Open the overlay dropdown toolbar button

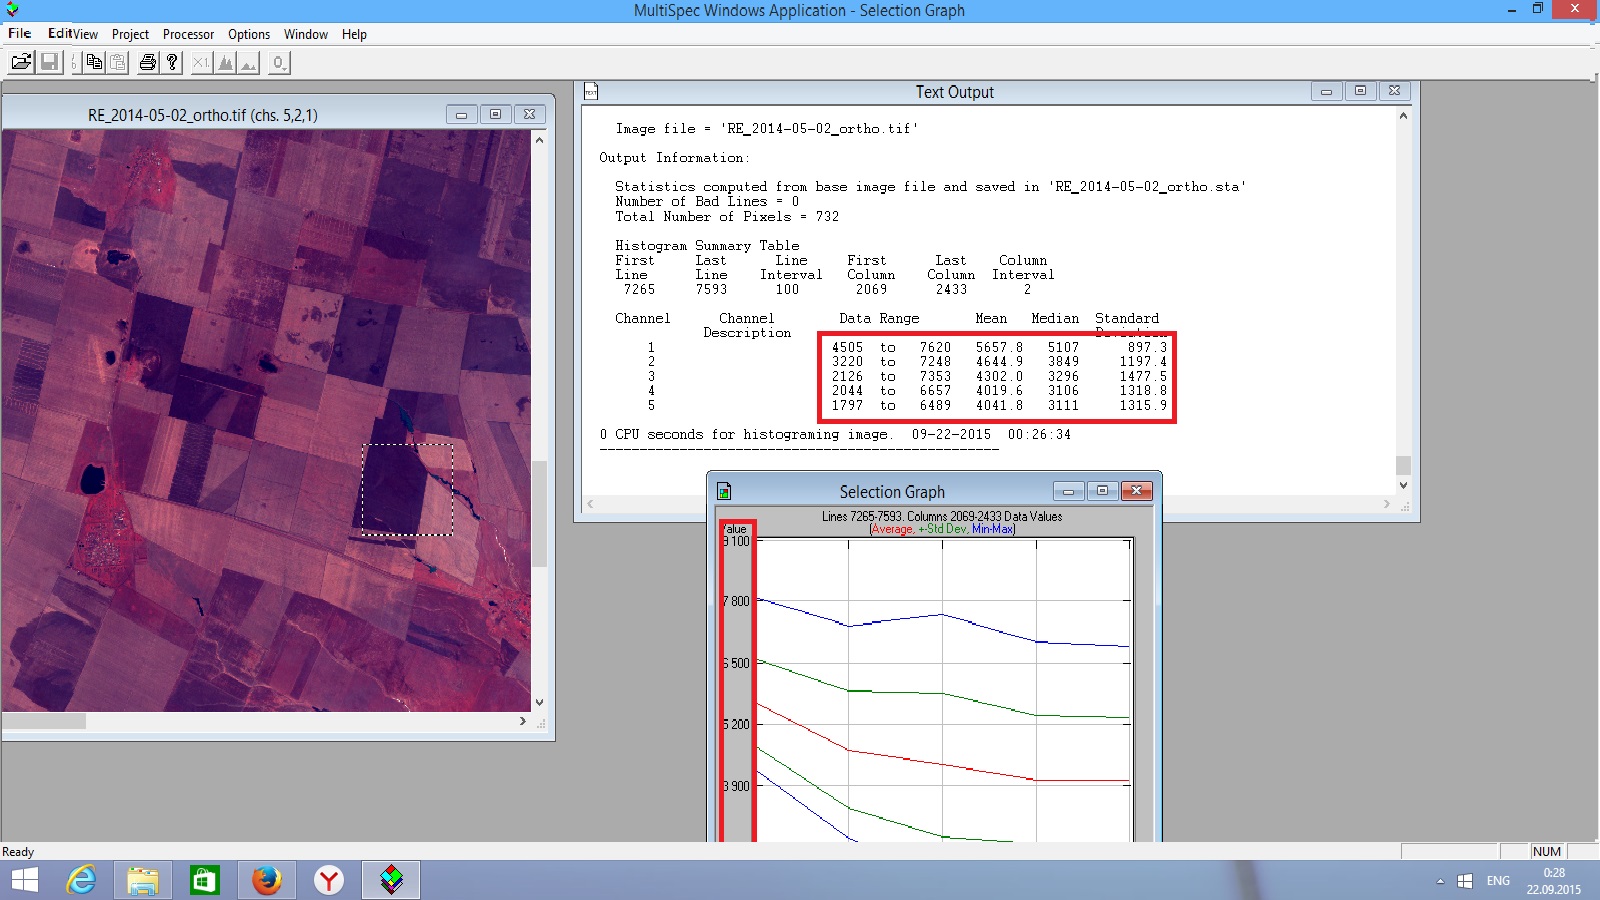click(x=279, y=63)
